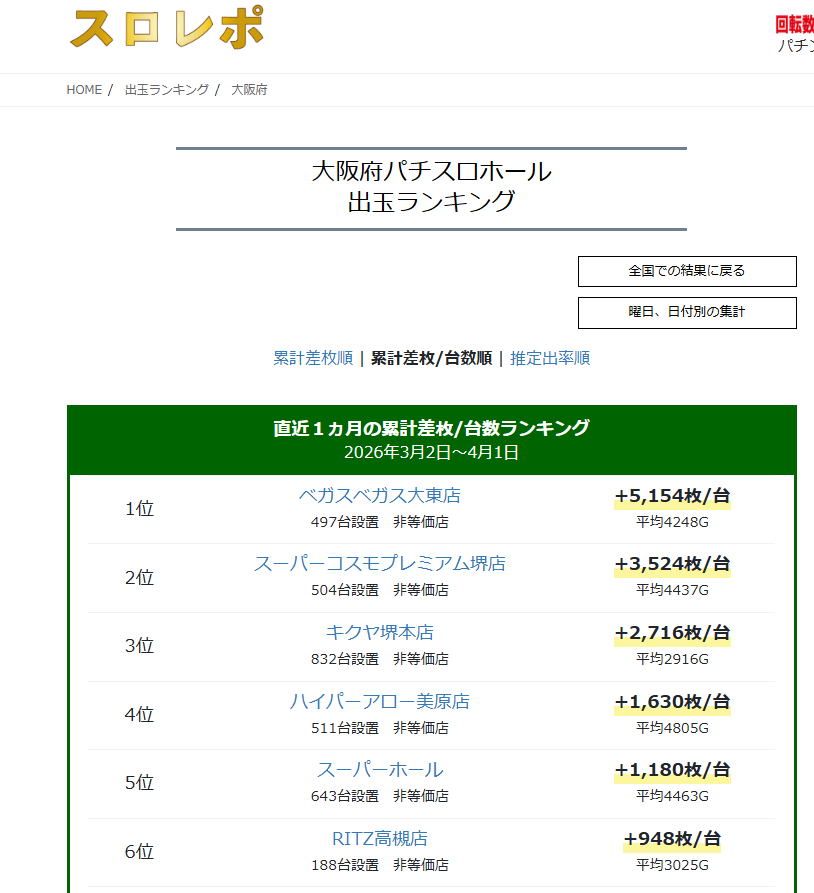Open 出玉ランキング breadcrumb link
814x893 pixels.
click(167, 90)
